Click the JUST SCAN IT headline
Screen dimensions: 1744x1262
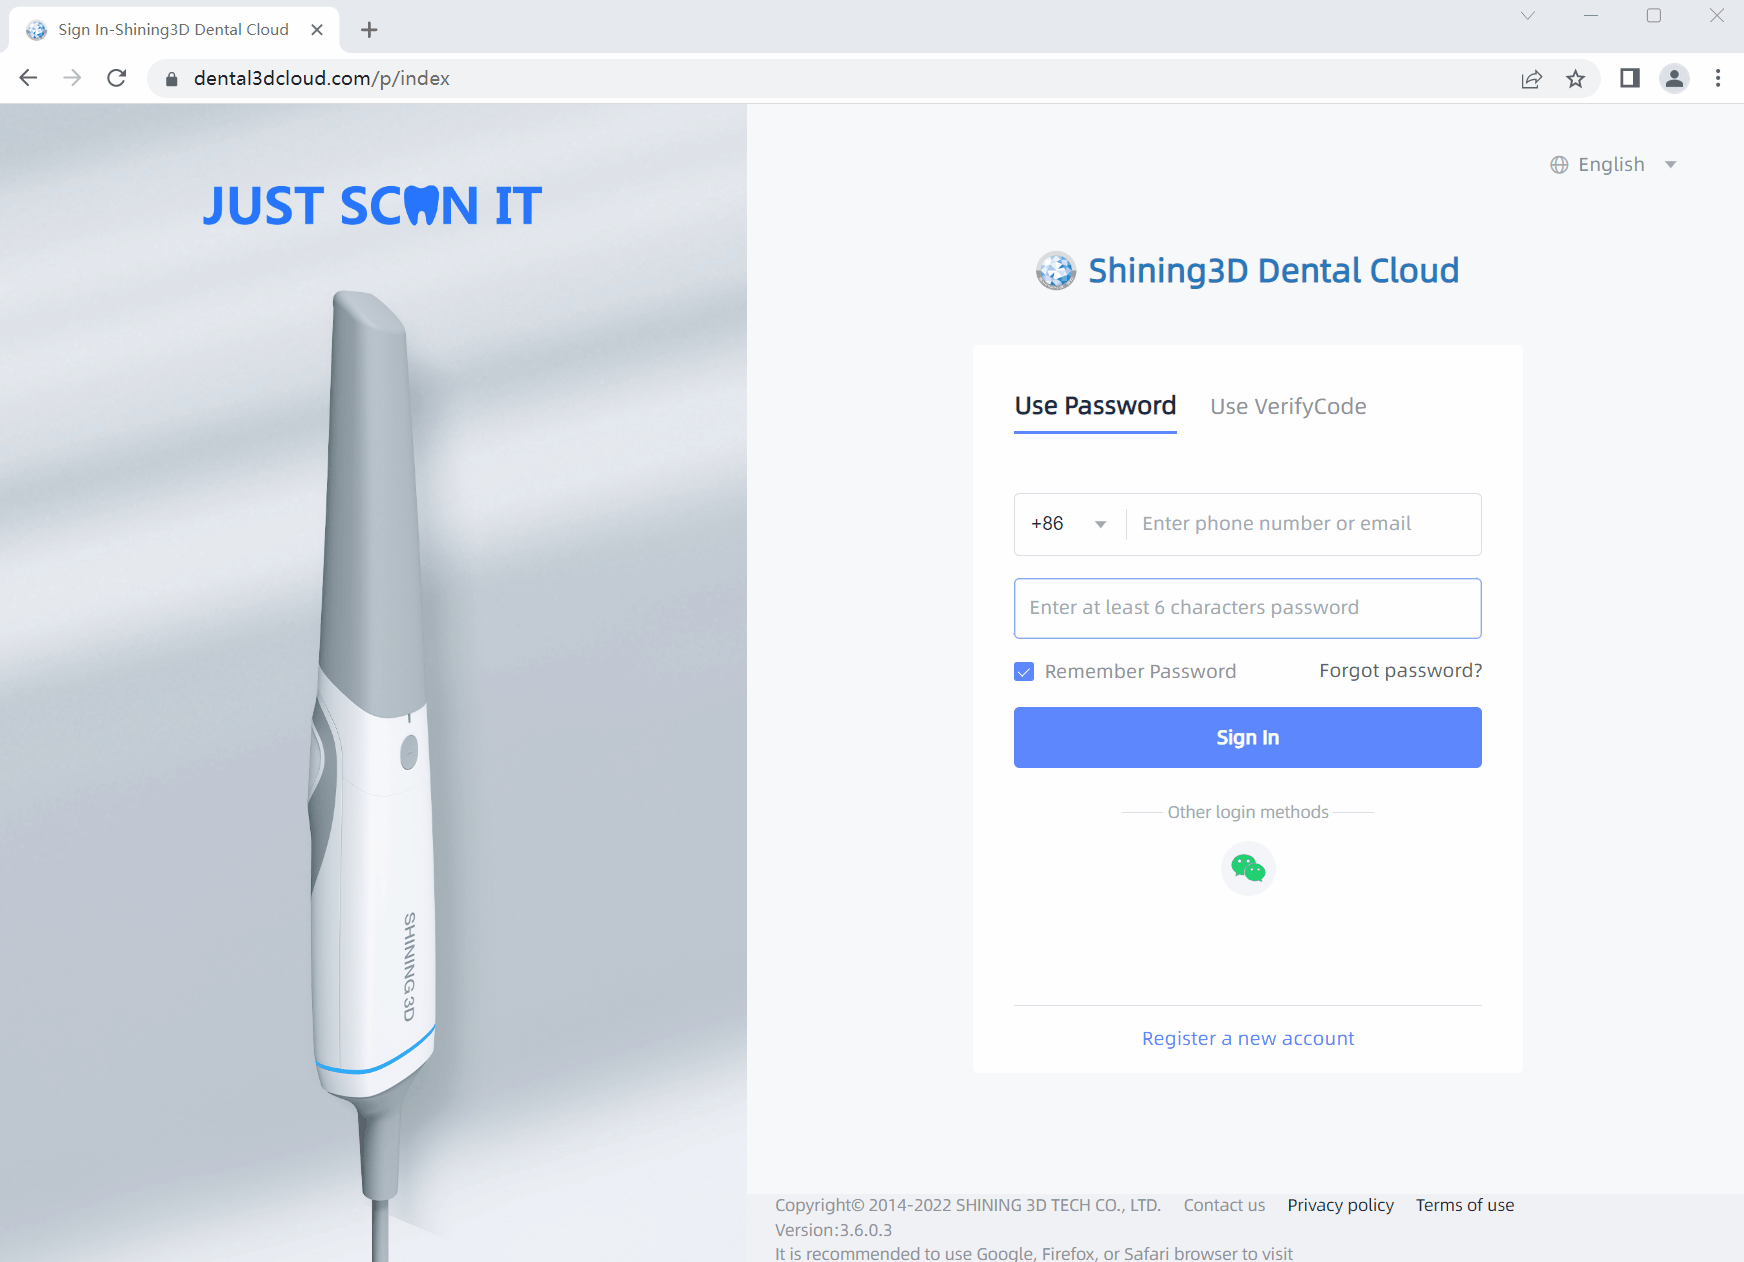point(372,206)
